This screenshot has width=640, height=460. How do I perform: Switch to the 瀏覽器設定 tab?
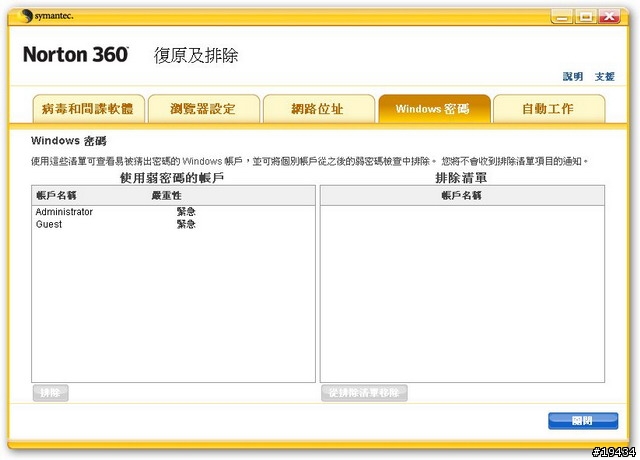point(204,109)
